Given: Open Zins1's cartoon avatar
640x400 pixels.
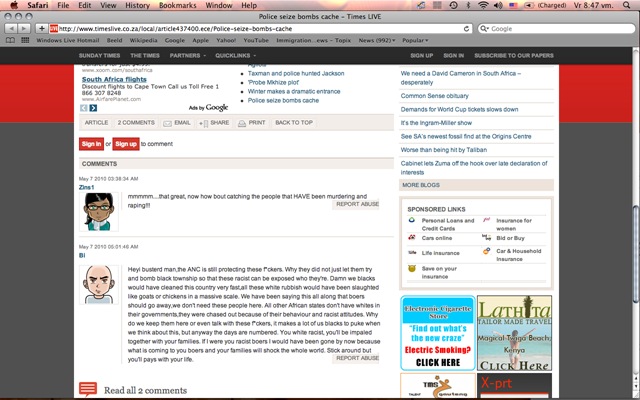Looking at the screenshot, I should [99, 211].
